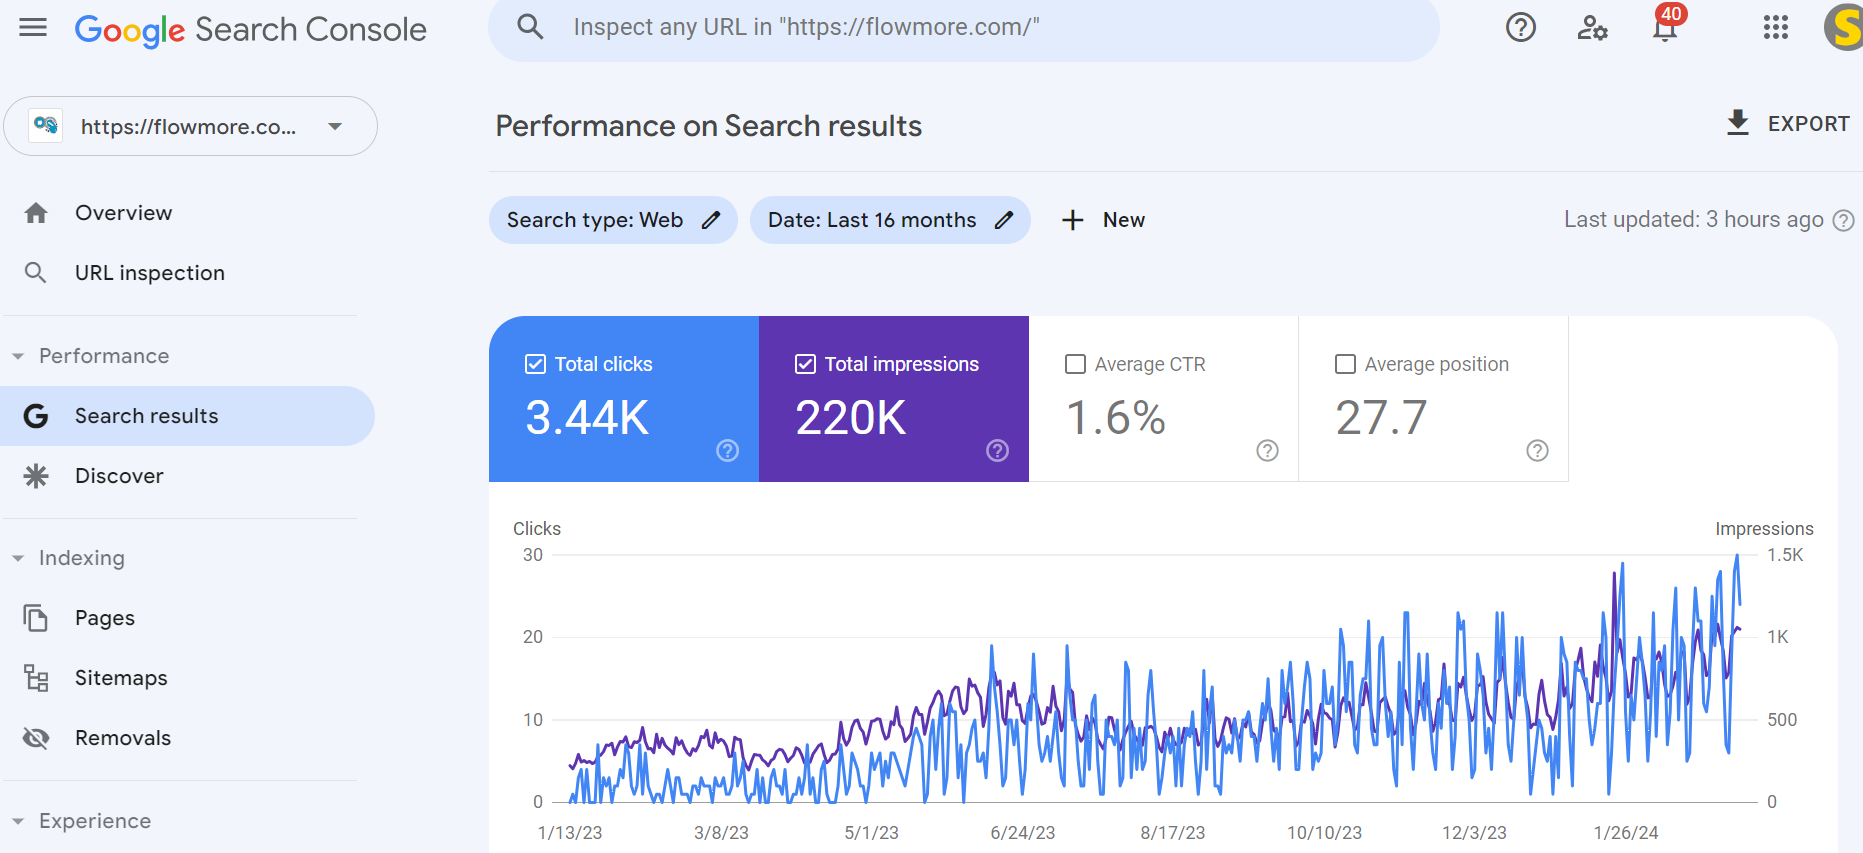Uncheck the Total impressions checkbox
Viewport: 1863px width, 853px height.
click(805, 364)
